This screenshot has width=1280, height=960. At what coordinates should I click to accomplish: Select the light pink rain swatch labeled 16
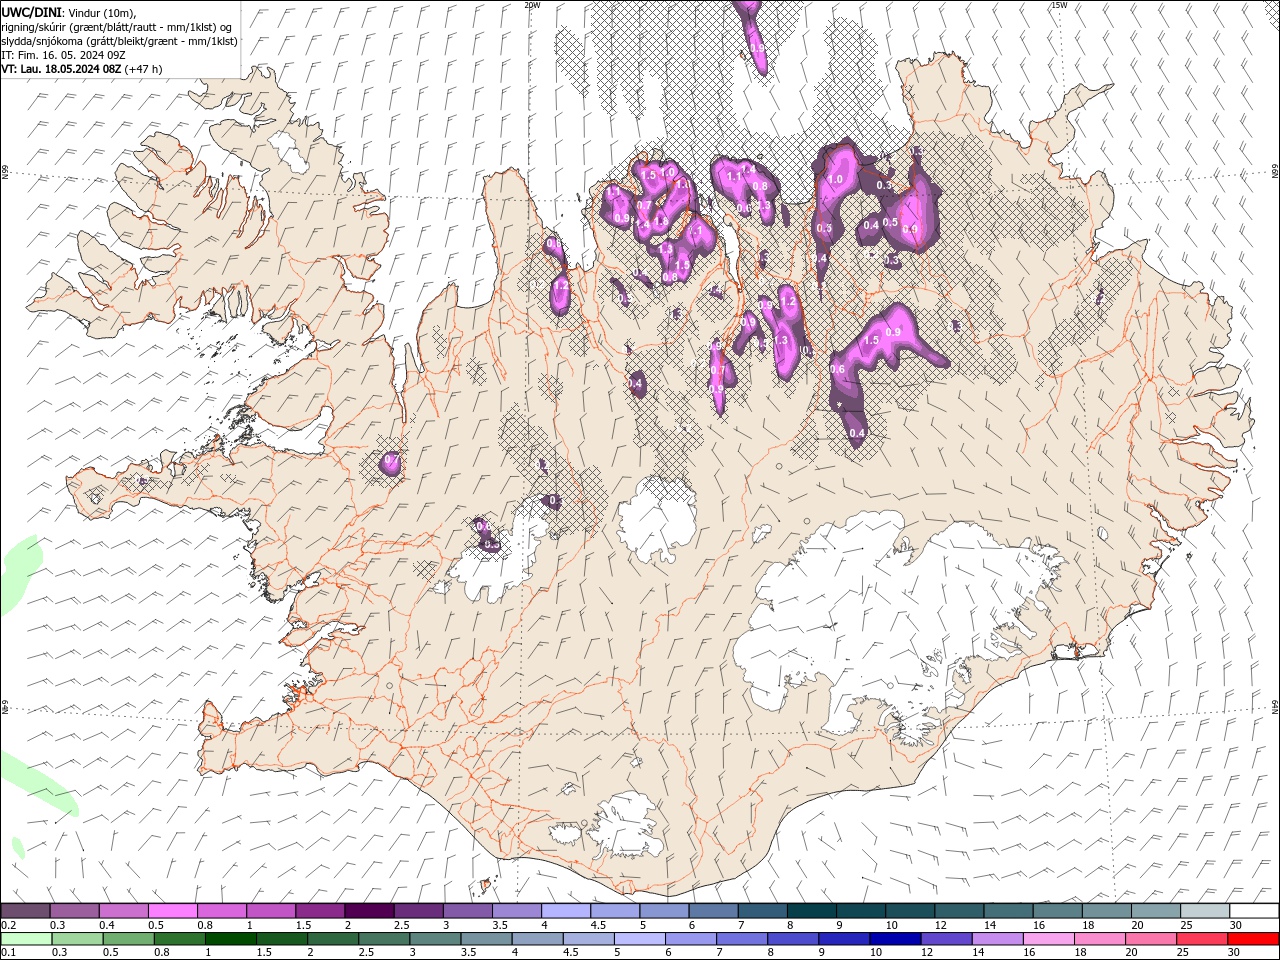(x=1047, y=939)
